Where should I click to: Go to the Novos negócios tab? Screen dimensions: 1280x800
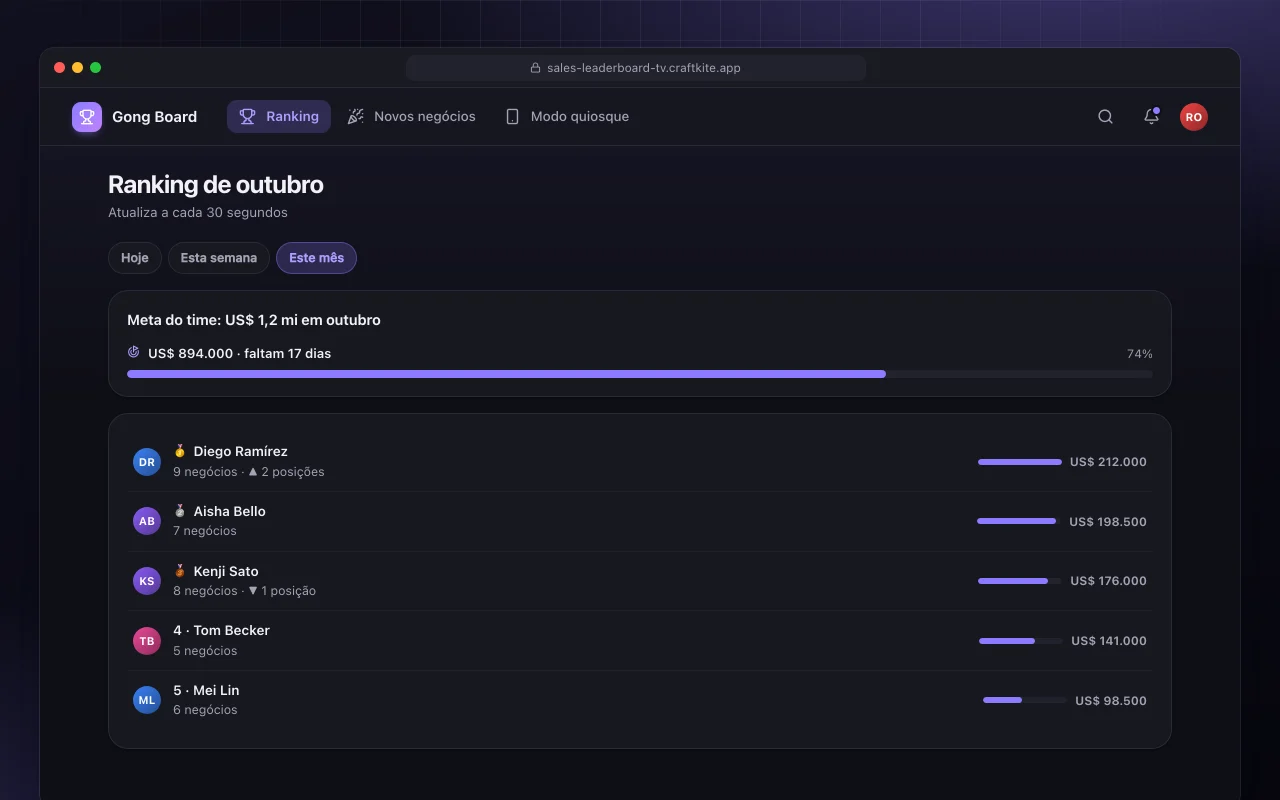pos(411,117)
